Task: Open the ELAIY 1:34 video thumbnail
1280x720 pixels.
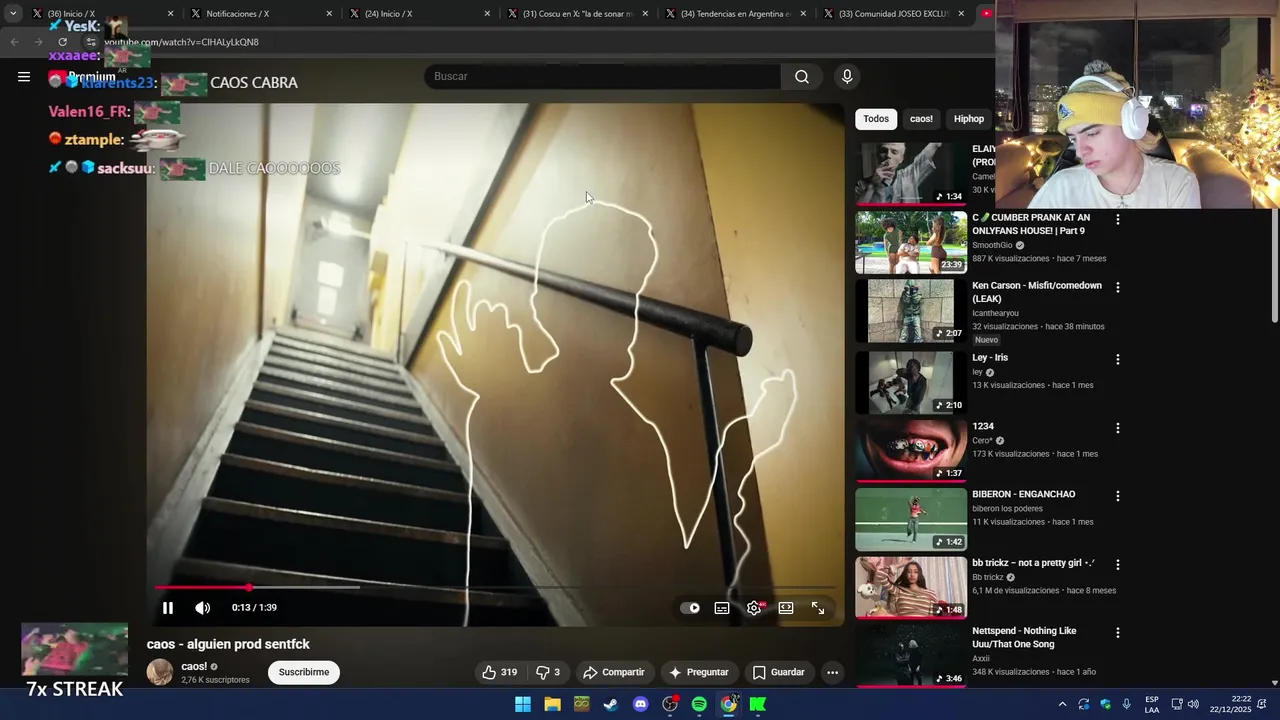Action: tap(911, 173)
